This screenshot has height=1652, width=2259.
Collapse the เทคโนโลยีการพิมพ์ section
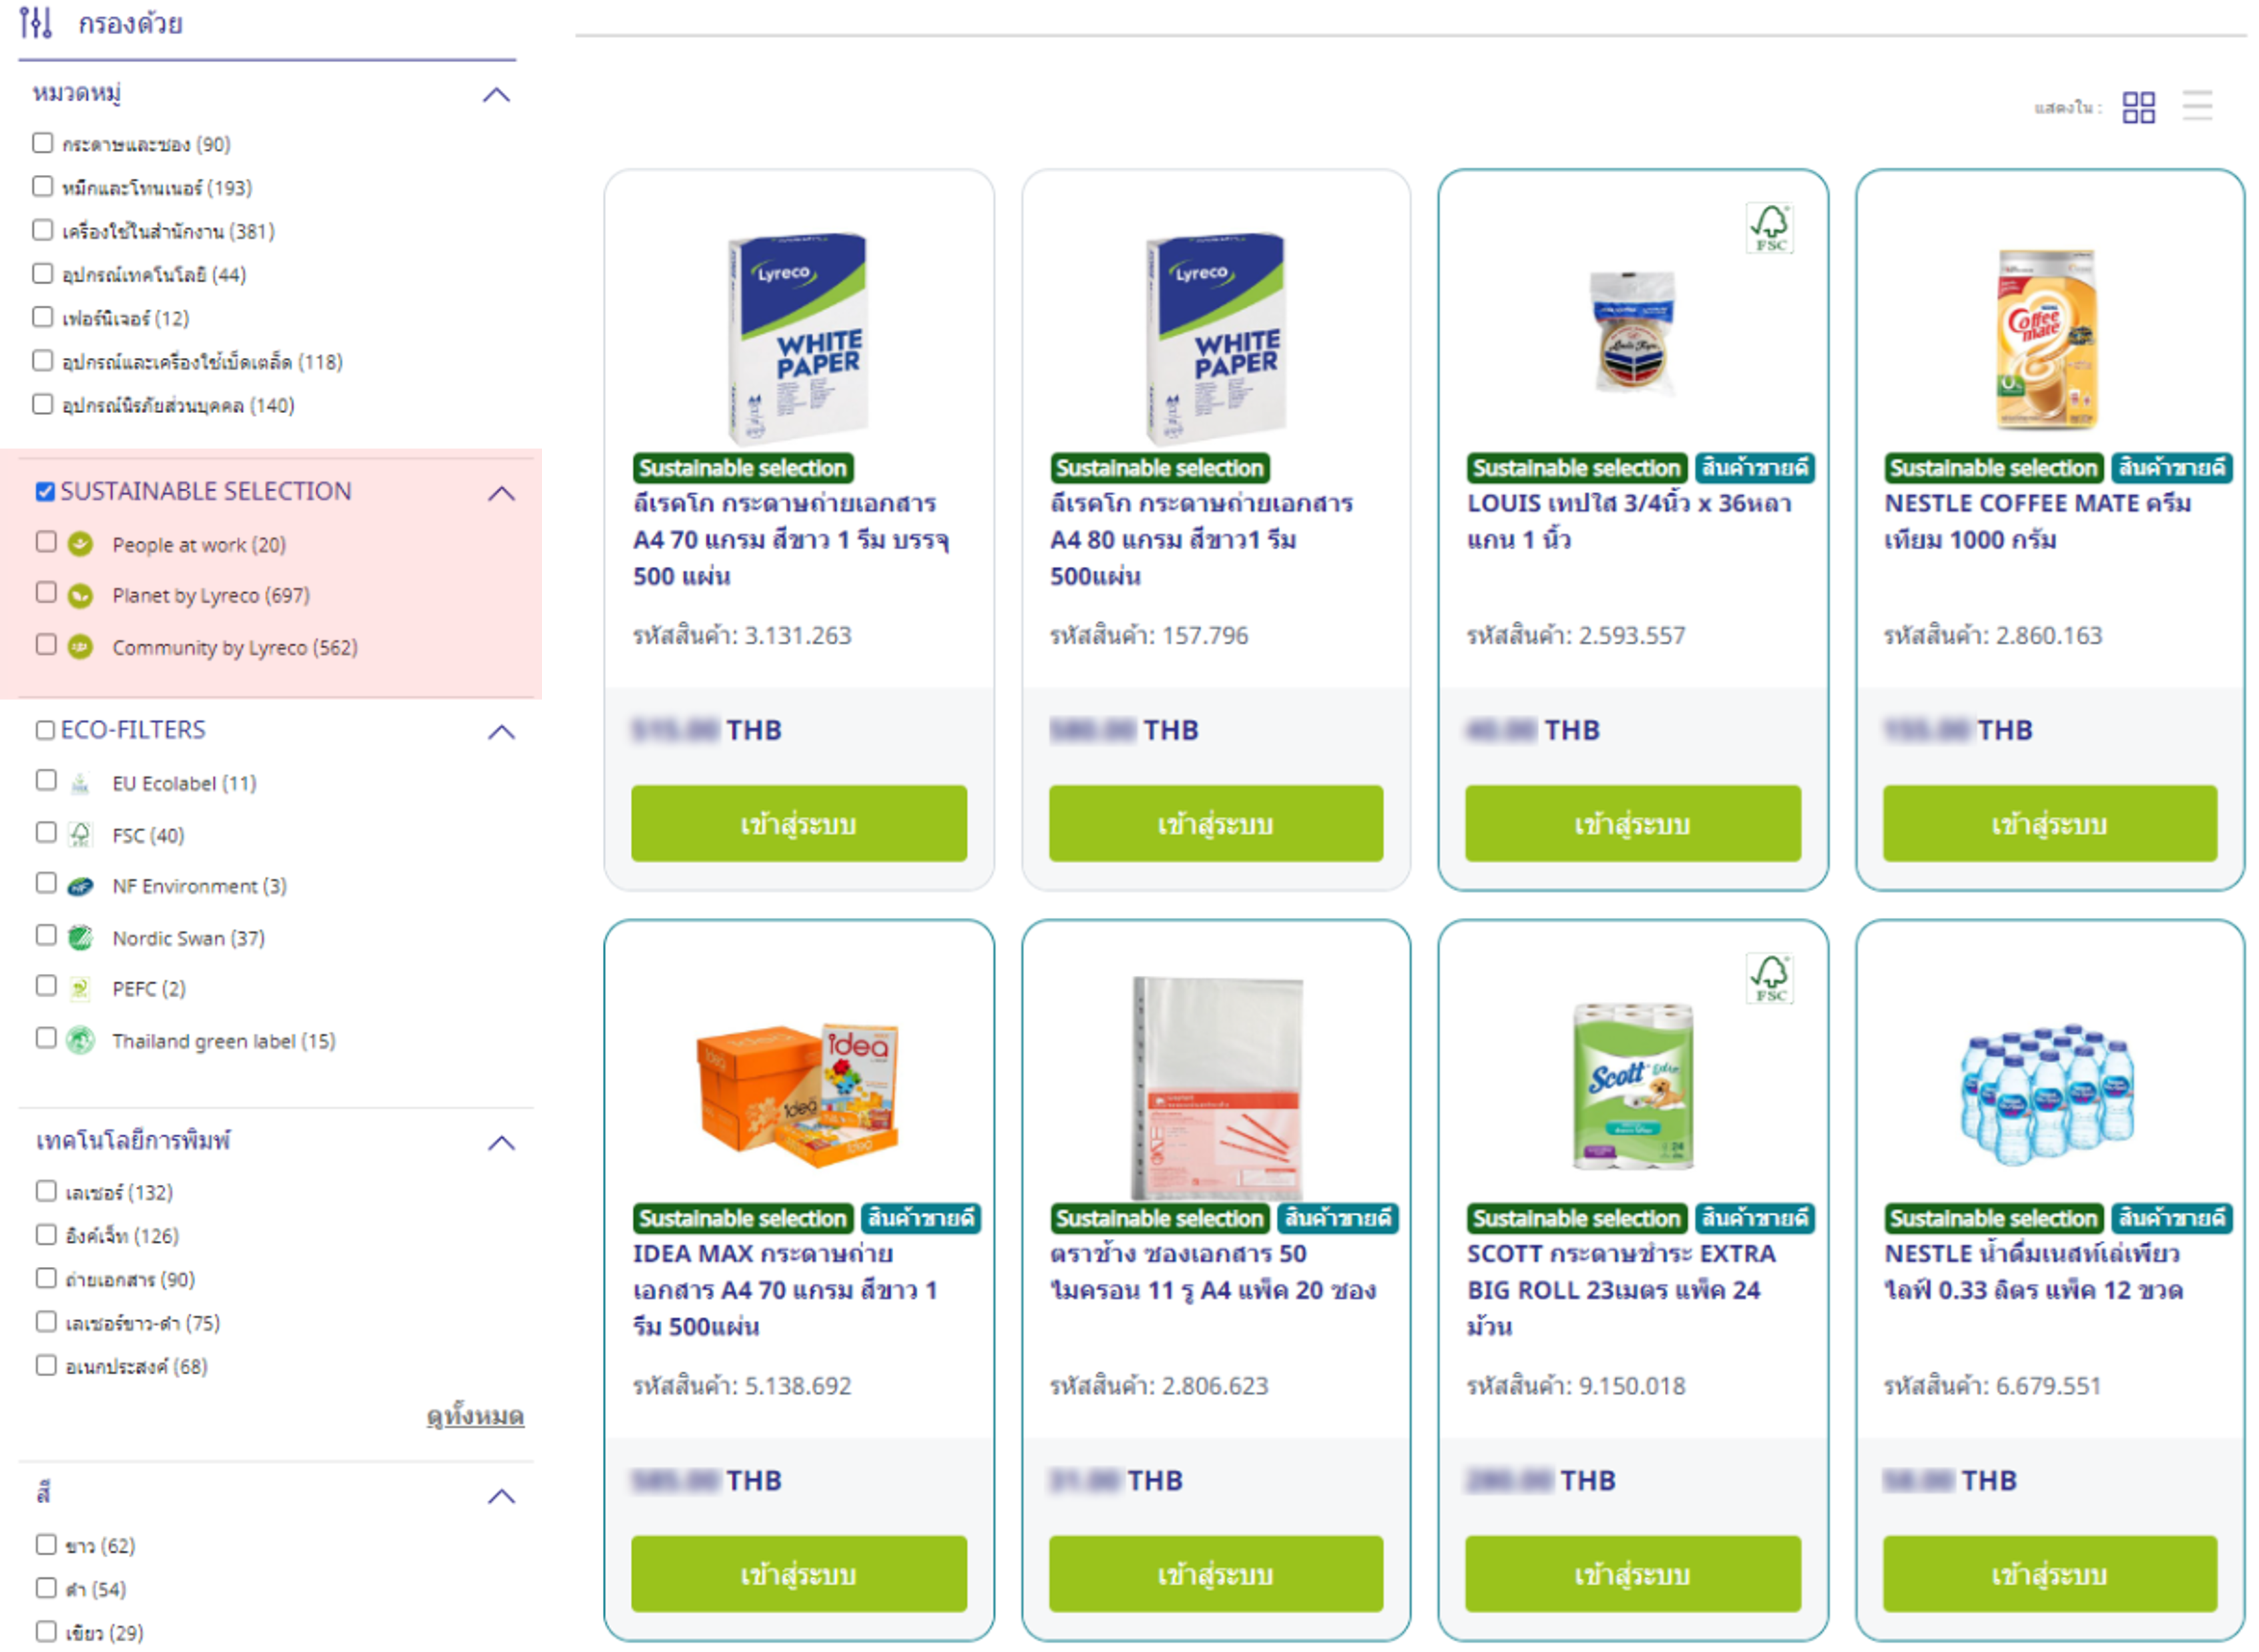click(501, 1143)
